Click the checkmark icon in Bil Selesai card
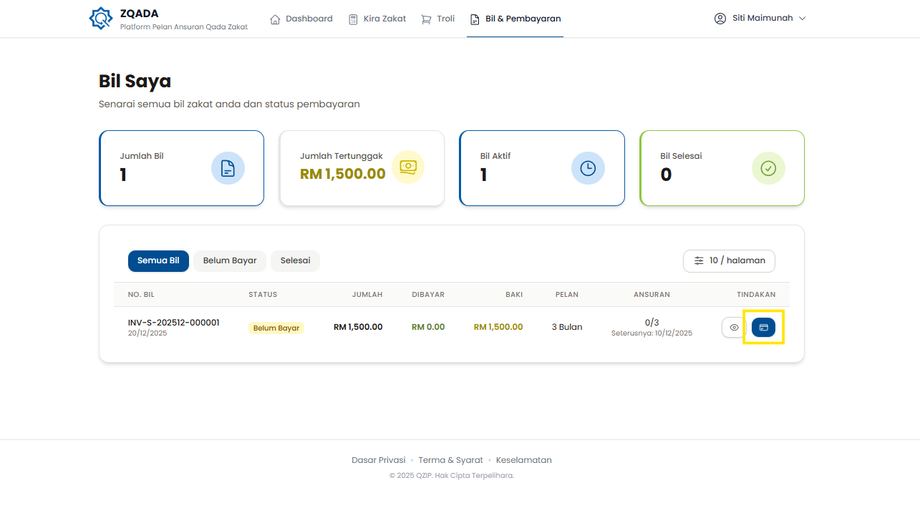 click(x=768, y=169)
